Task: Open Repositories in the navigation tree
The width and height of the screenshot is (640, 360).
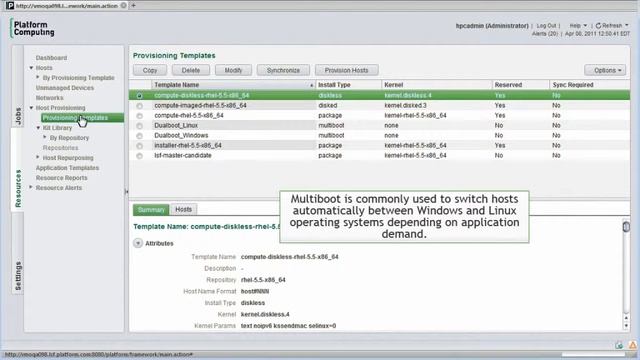Action: click(x=60, y=148)
